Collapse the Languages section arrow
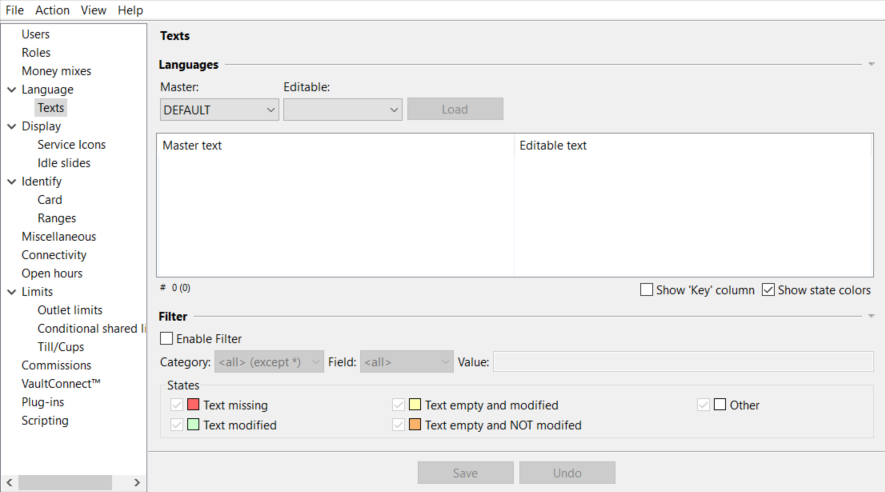This screenshot has height=492, width=885. [x=871, y=64]
